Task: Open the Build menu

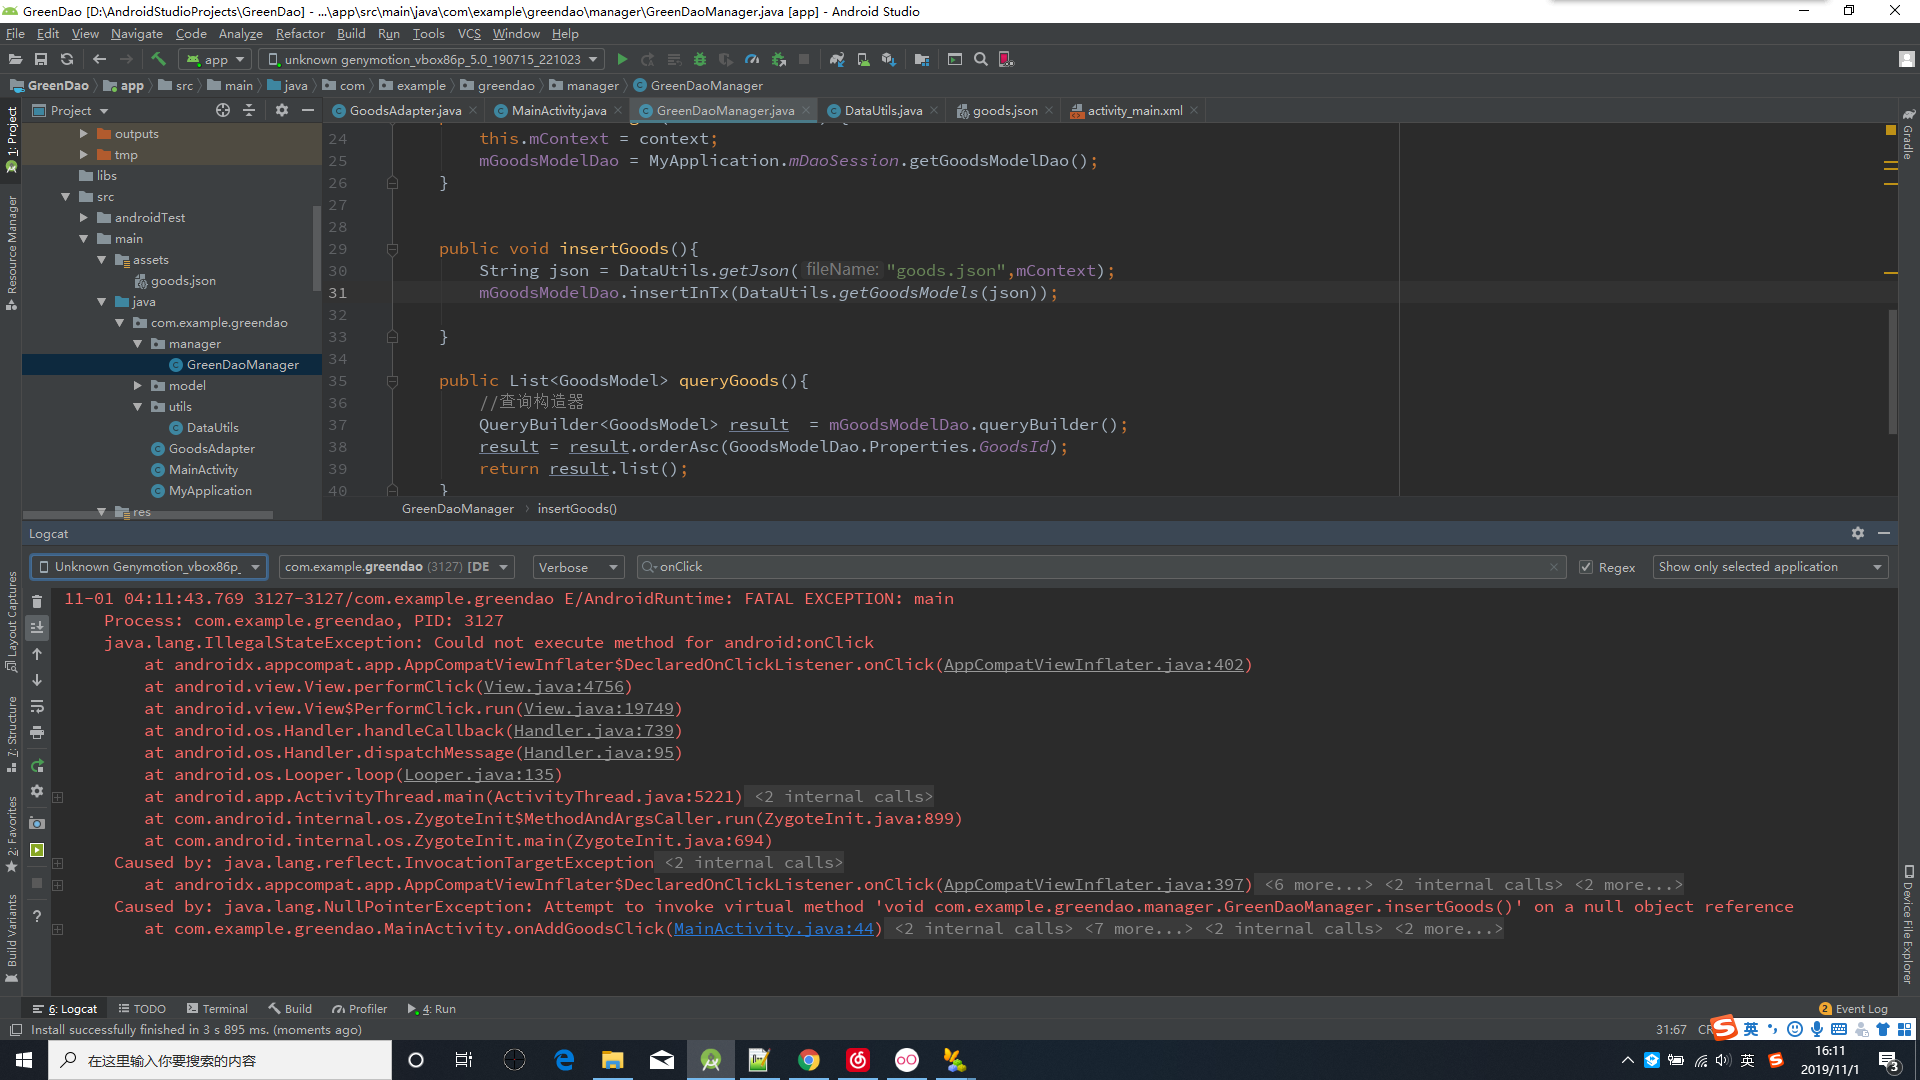Action: coord(351,33)
